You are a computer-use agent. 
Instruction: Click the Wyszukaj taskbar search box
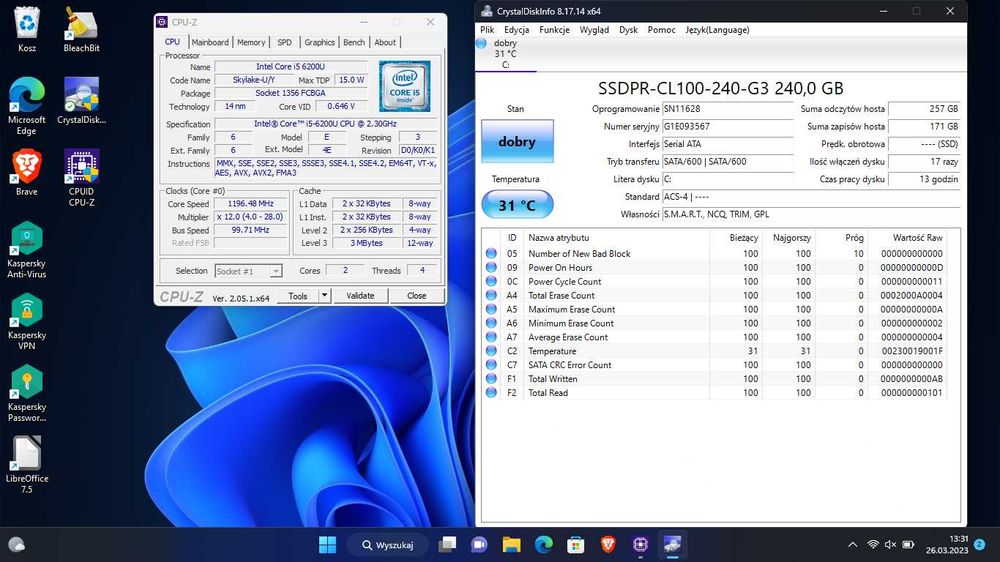[388, 544]
